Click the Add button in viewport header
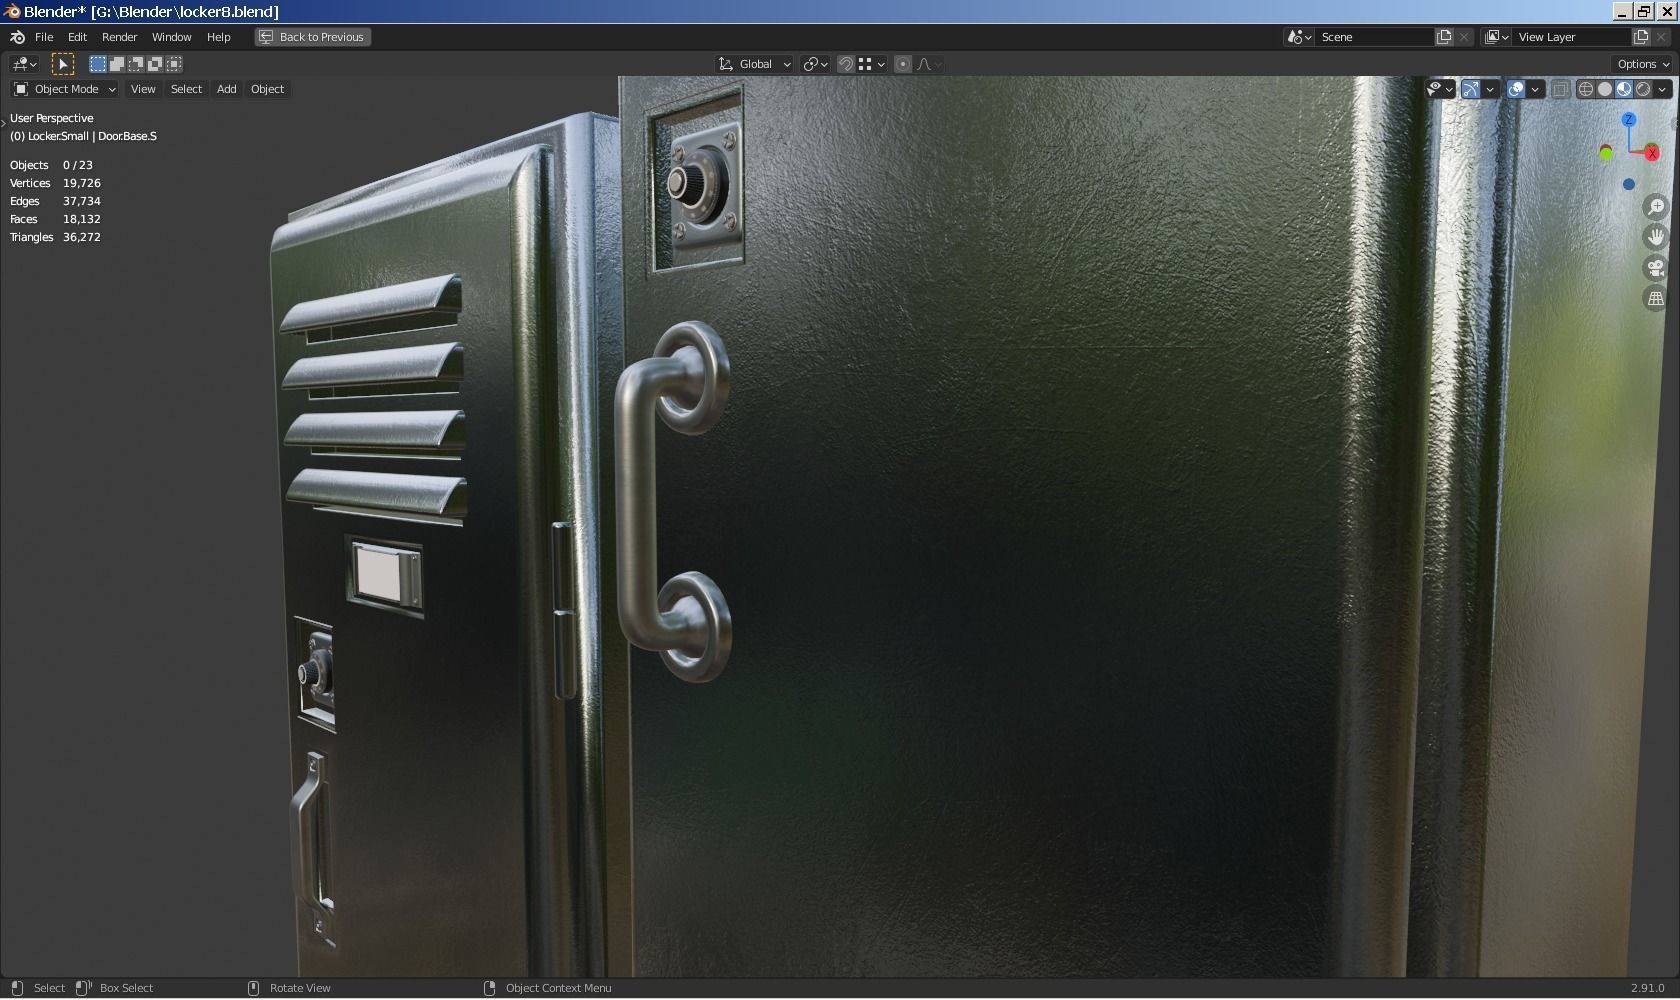This screenshot has width=1680, height=1000. (226, 89)
